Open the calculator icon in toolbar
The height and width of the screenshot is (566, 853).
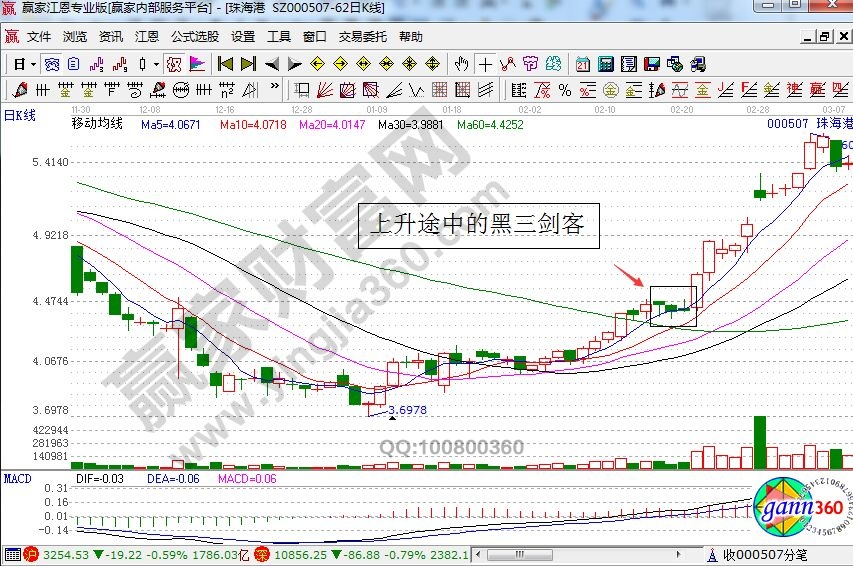point(605,64)
